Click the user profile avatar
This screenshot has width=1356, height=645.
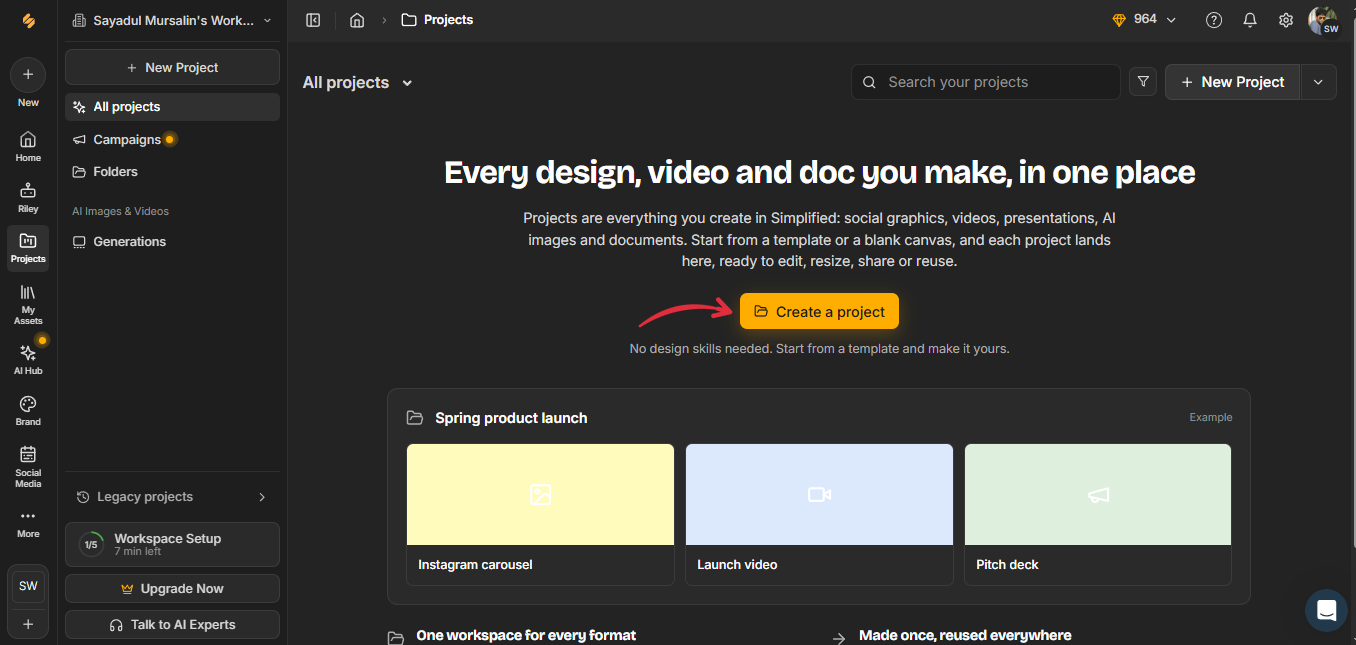point(1323,21)
